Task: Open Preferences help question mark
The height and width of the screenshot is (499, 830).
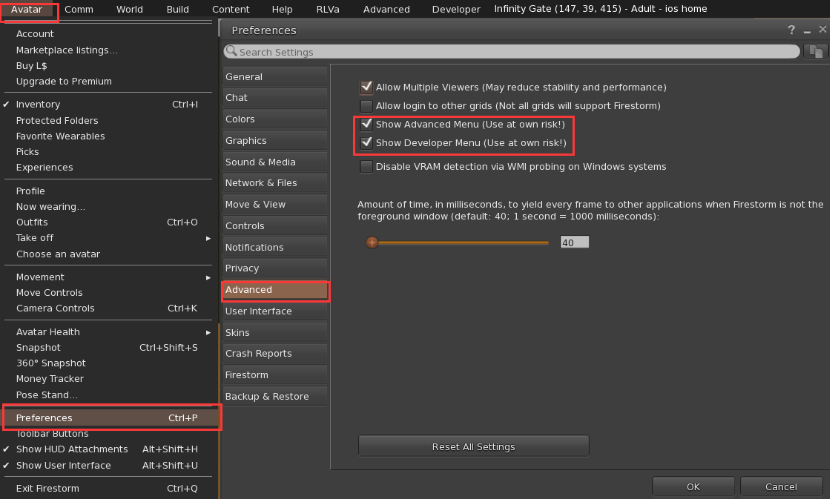Action: coord(791,30)
